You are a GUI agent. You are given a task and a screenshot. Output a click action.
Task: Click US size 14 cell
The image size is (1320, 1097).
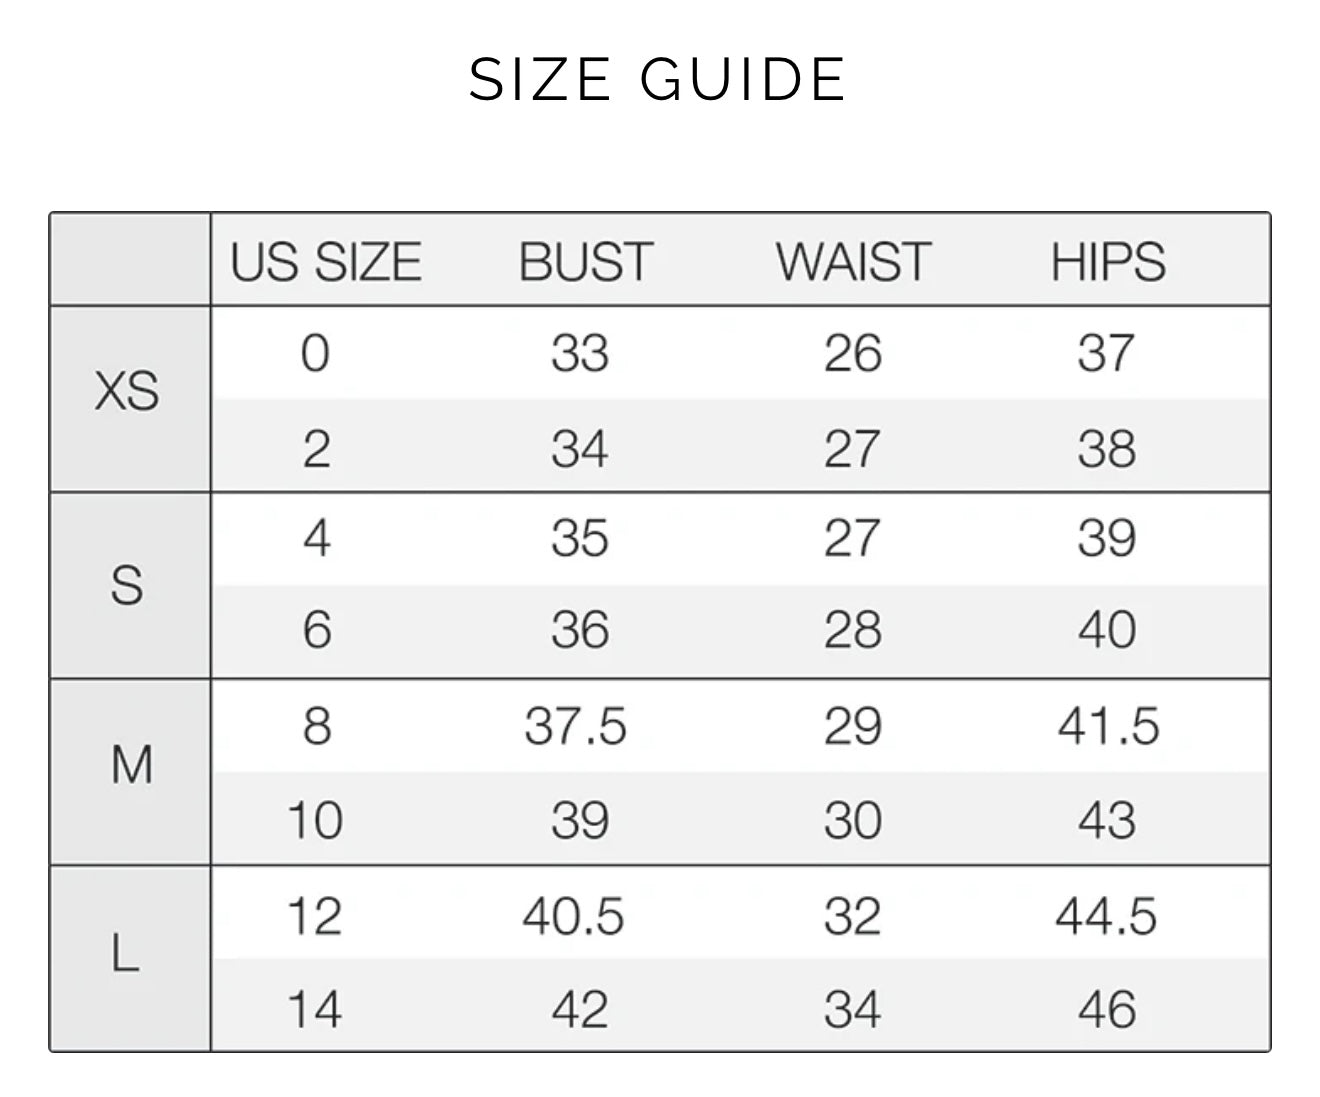pyautogui.click(x=314, y=1008)
